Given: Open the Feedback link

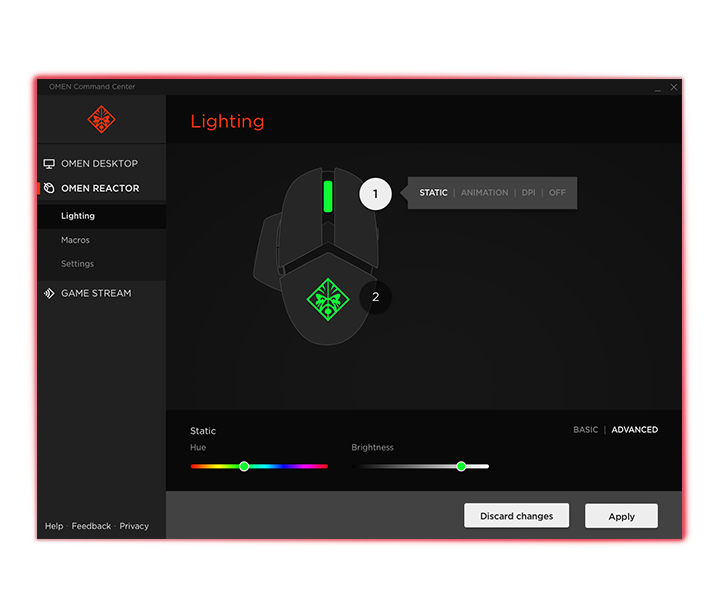Looking at the screenshot, I should 91,526.
